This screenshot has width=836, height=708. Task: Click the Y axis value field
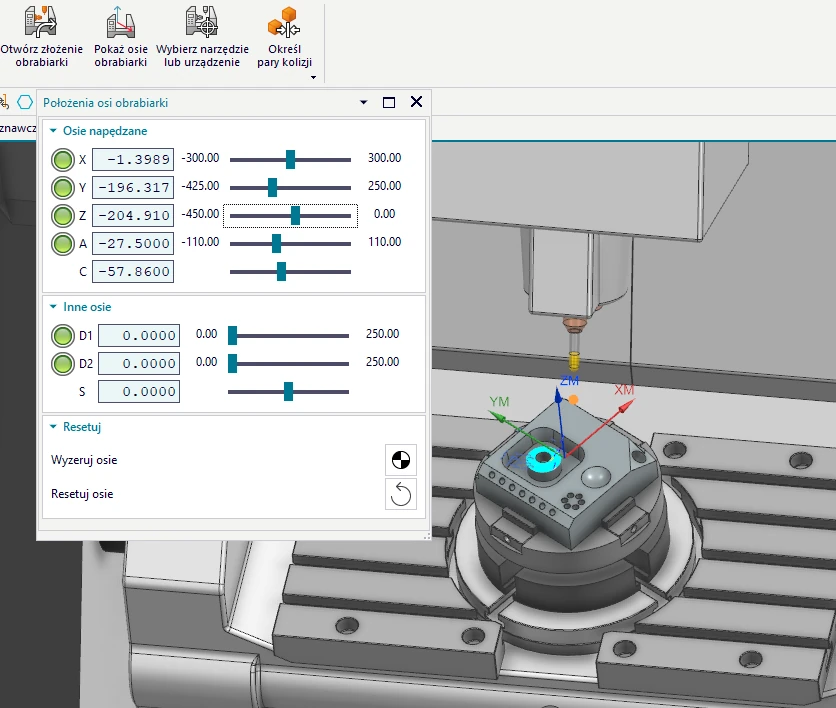click(132, 187)
